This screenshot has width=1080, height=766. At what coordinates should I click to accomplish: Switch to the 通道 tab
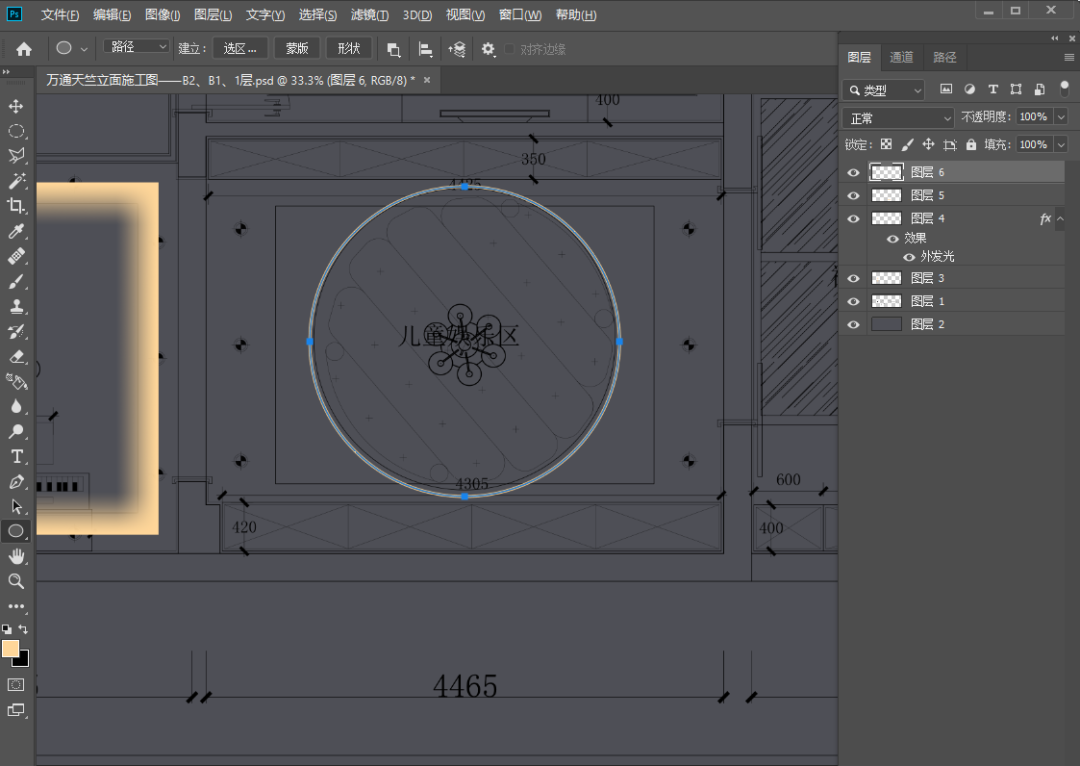click(x=901, y=57)
